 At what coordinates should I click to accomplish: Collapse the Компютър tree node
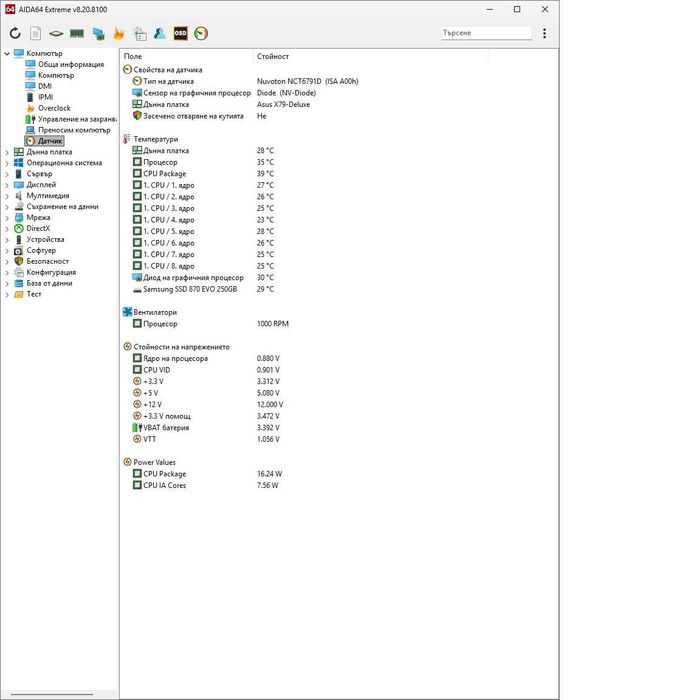click(7, 54)
